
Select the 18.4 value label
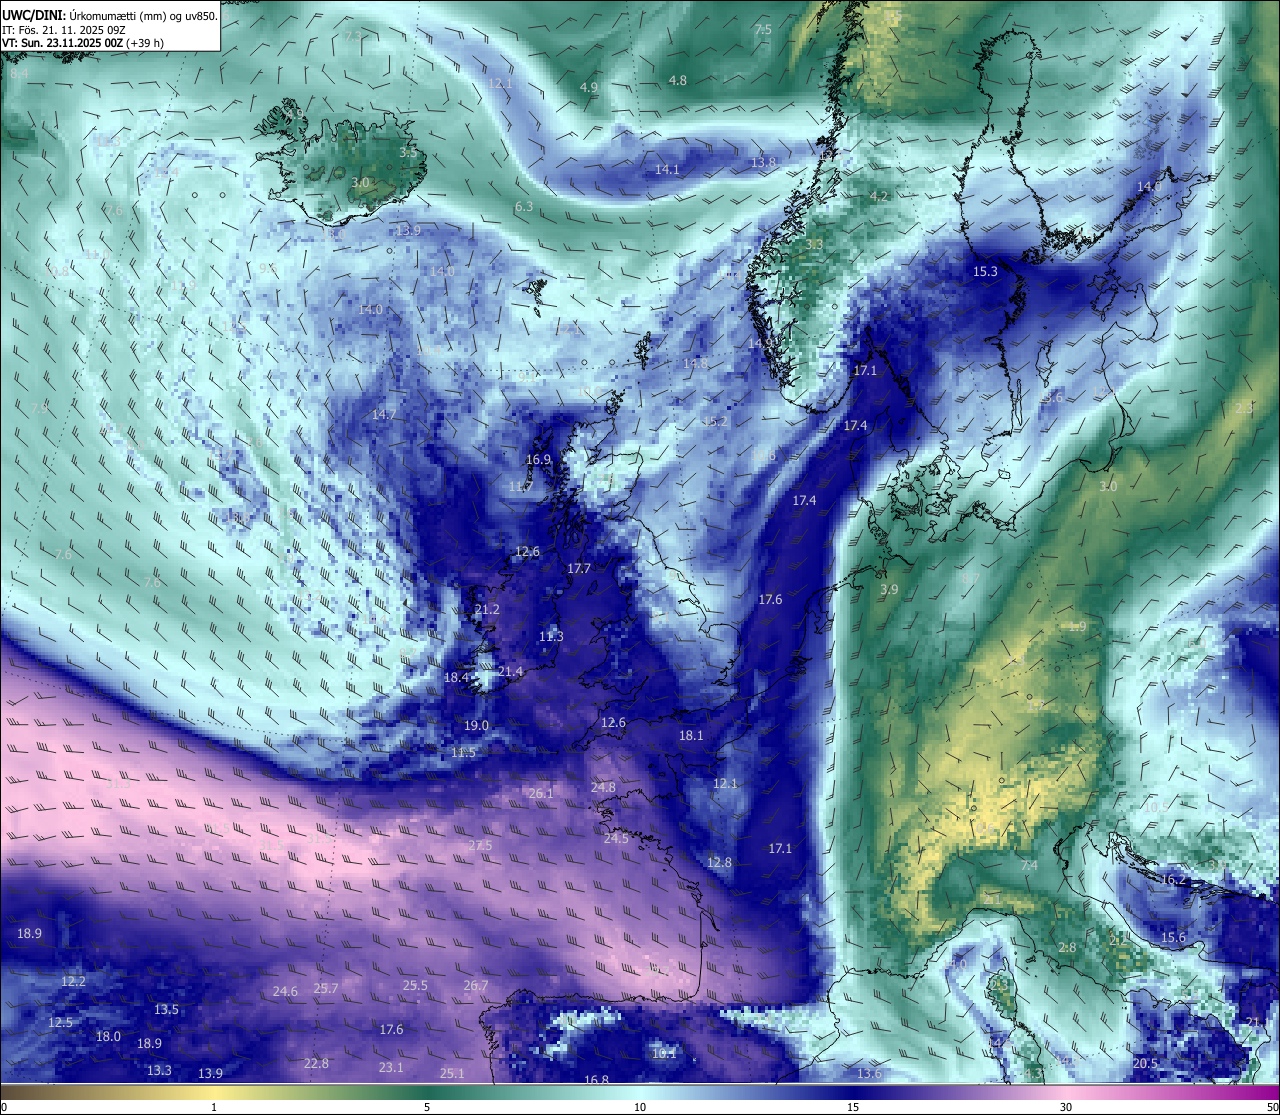456,677
